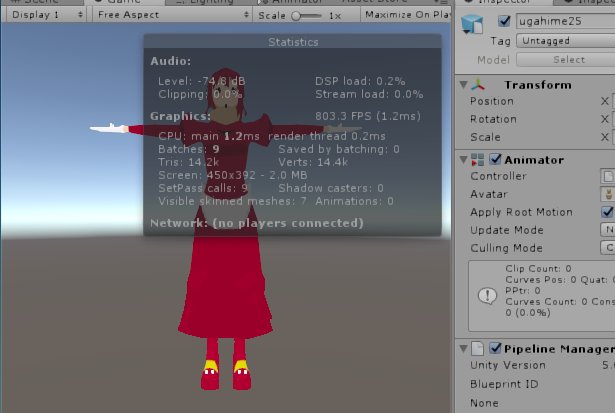Viewport: 615px width, 413px height.
Task: Toggle the ugahime25 active checkbox
Action: 504,21
